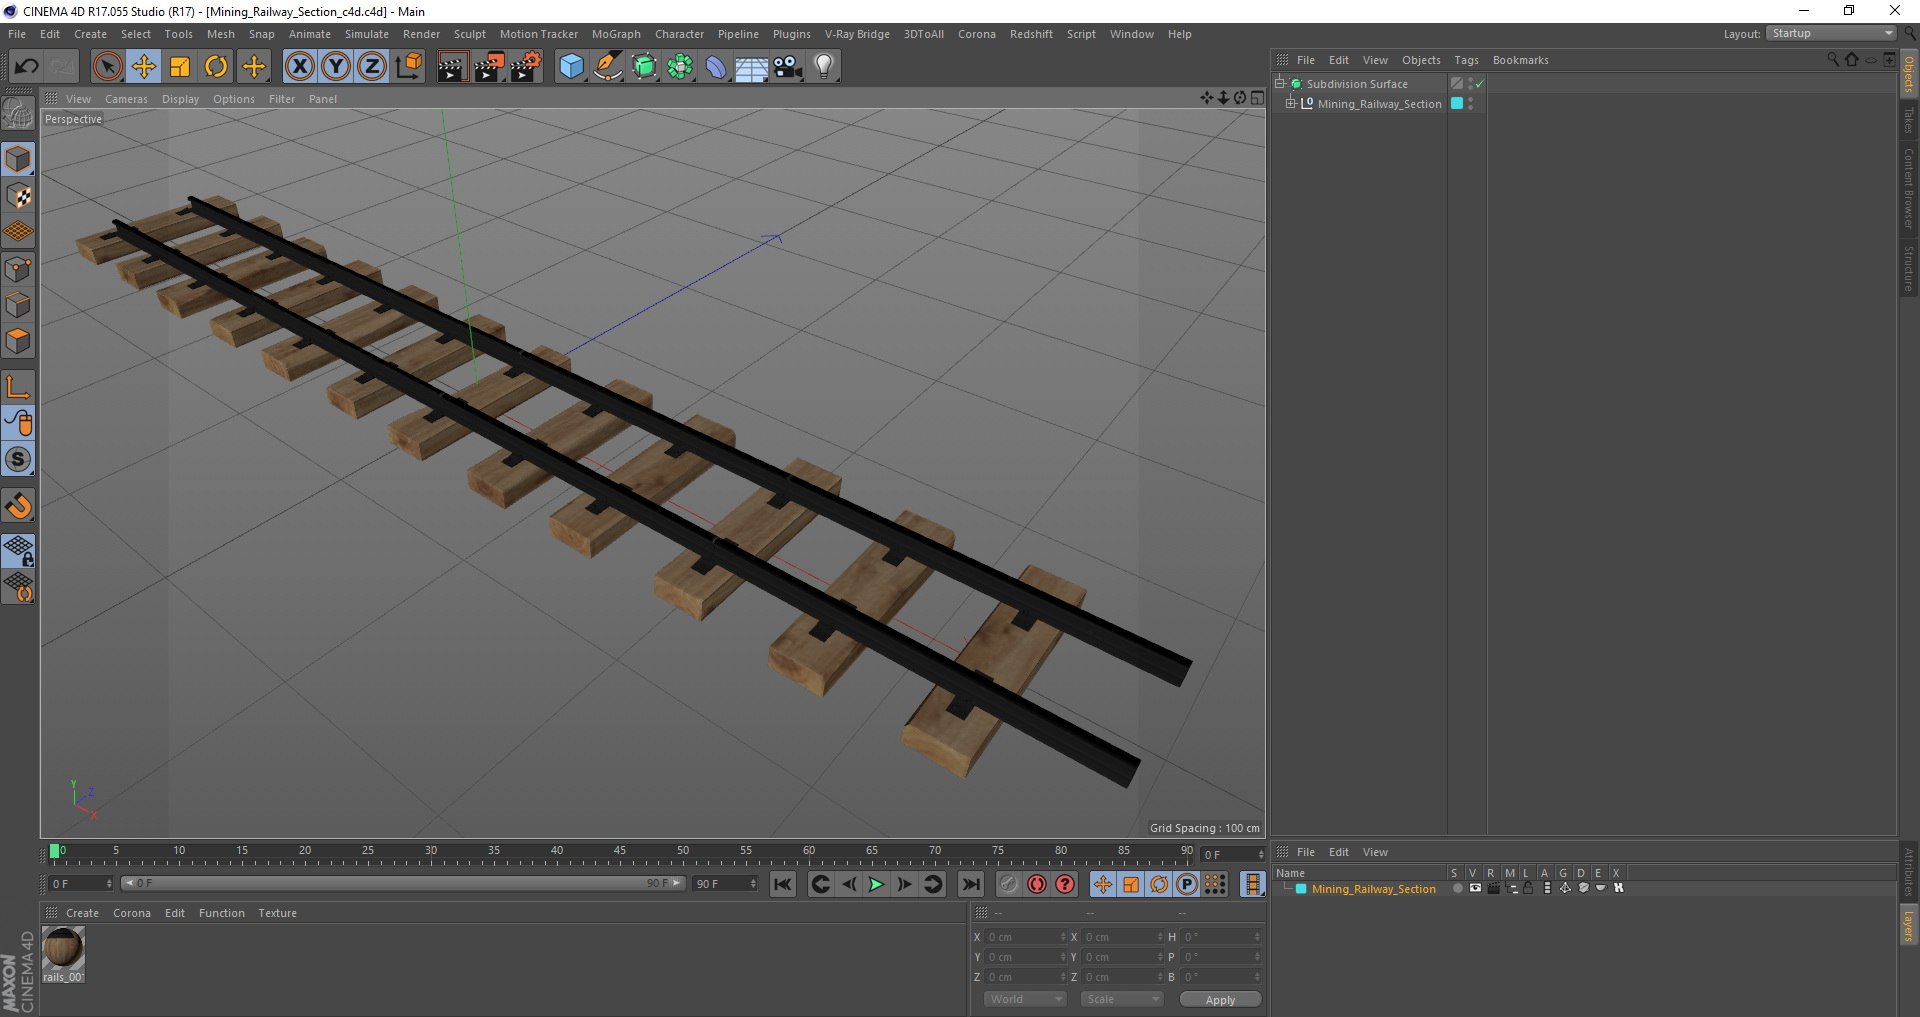Viewport: 1920px width, 1017px height.
Task: Click the Undo arrow icon
Action: [26, 67]
